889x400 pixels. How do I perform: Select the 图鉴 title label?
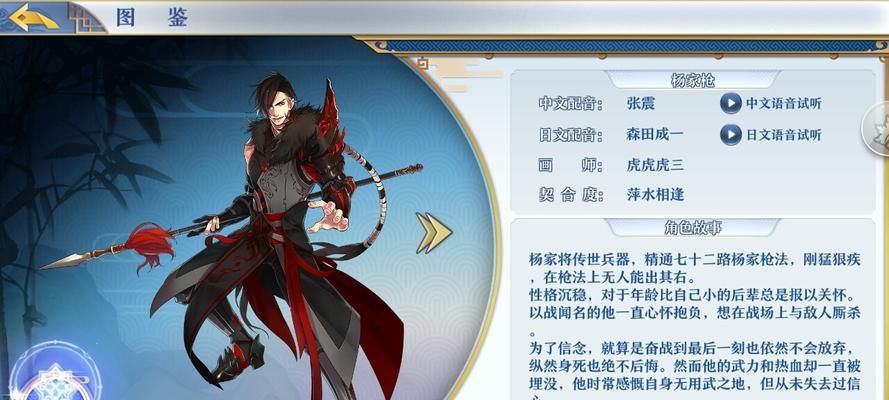[151, 18]
